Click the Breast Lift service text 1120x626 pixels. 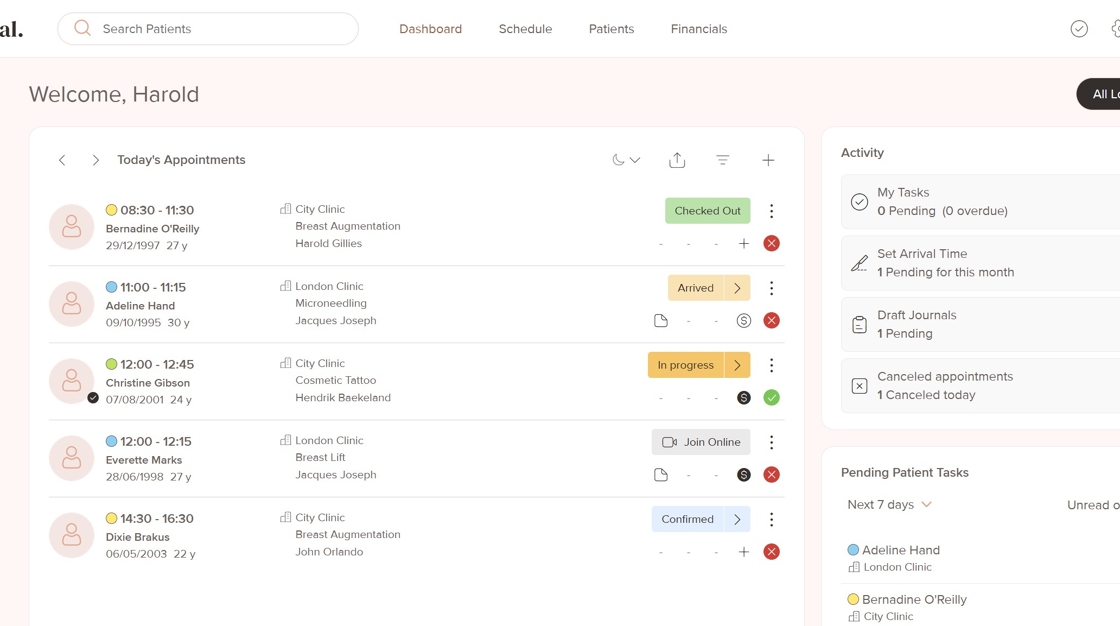[x=320, y=457]
